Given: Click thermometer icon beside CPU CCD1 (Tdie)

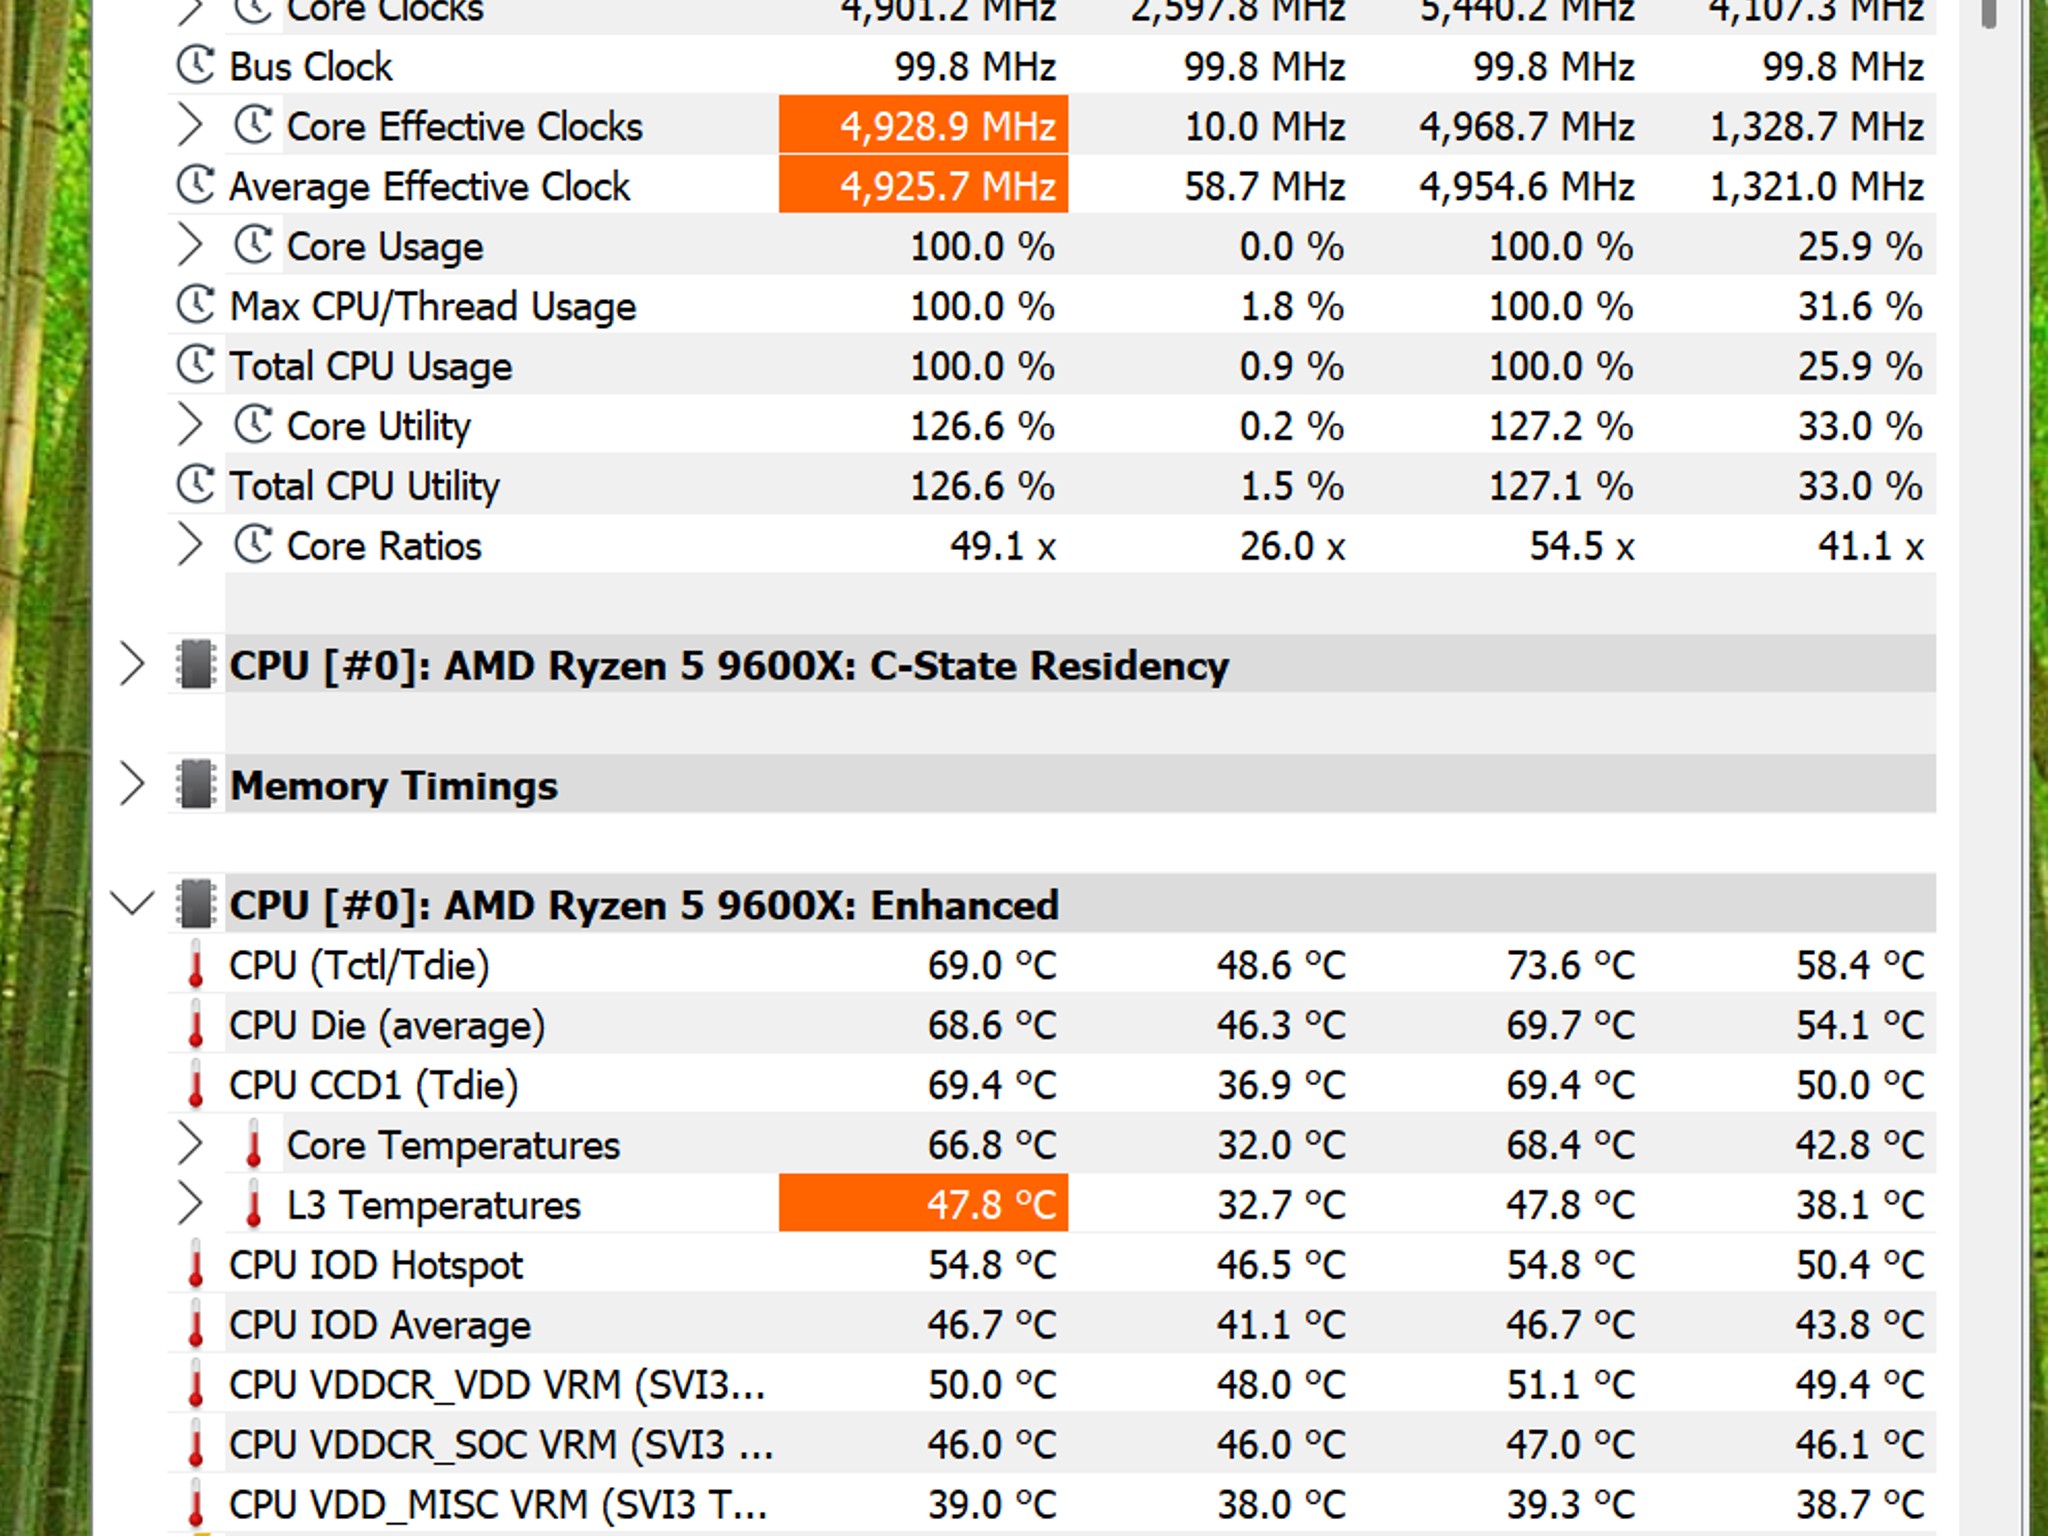Looking at the screenshot, I should (196, 1086).
